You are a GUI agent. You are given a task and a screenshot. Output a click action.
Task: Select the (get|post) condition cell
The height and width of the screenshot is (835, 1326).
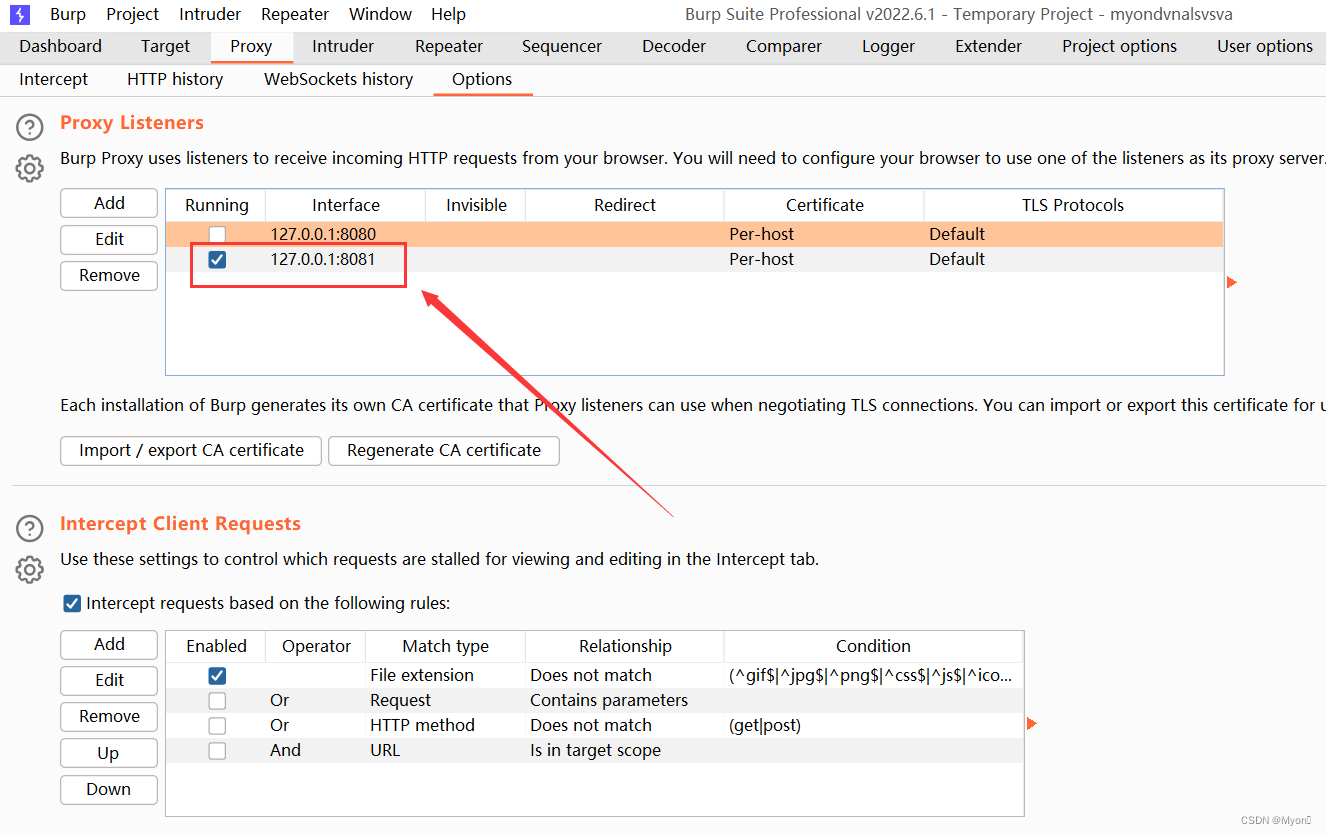(x=873, y=725)
